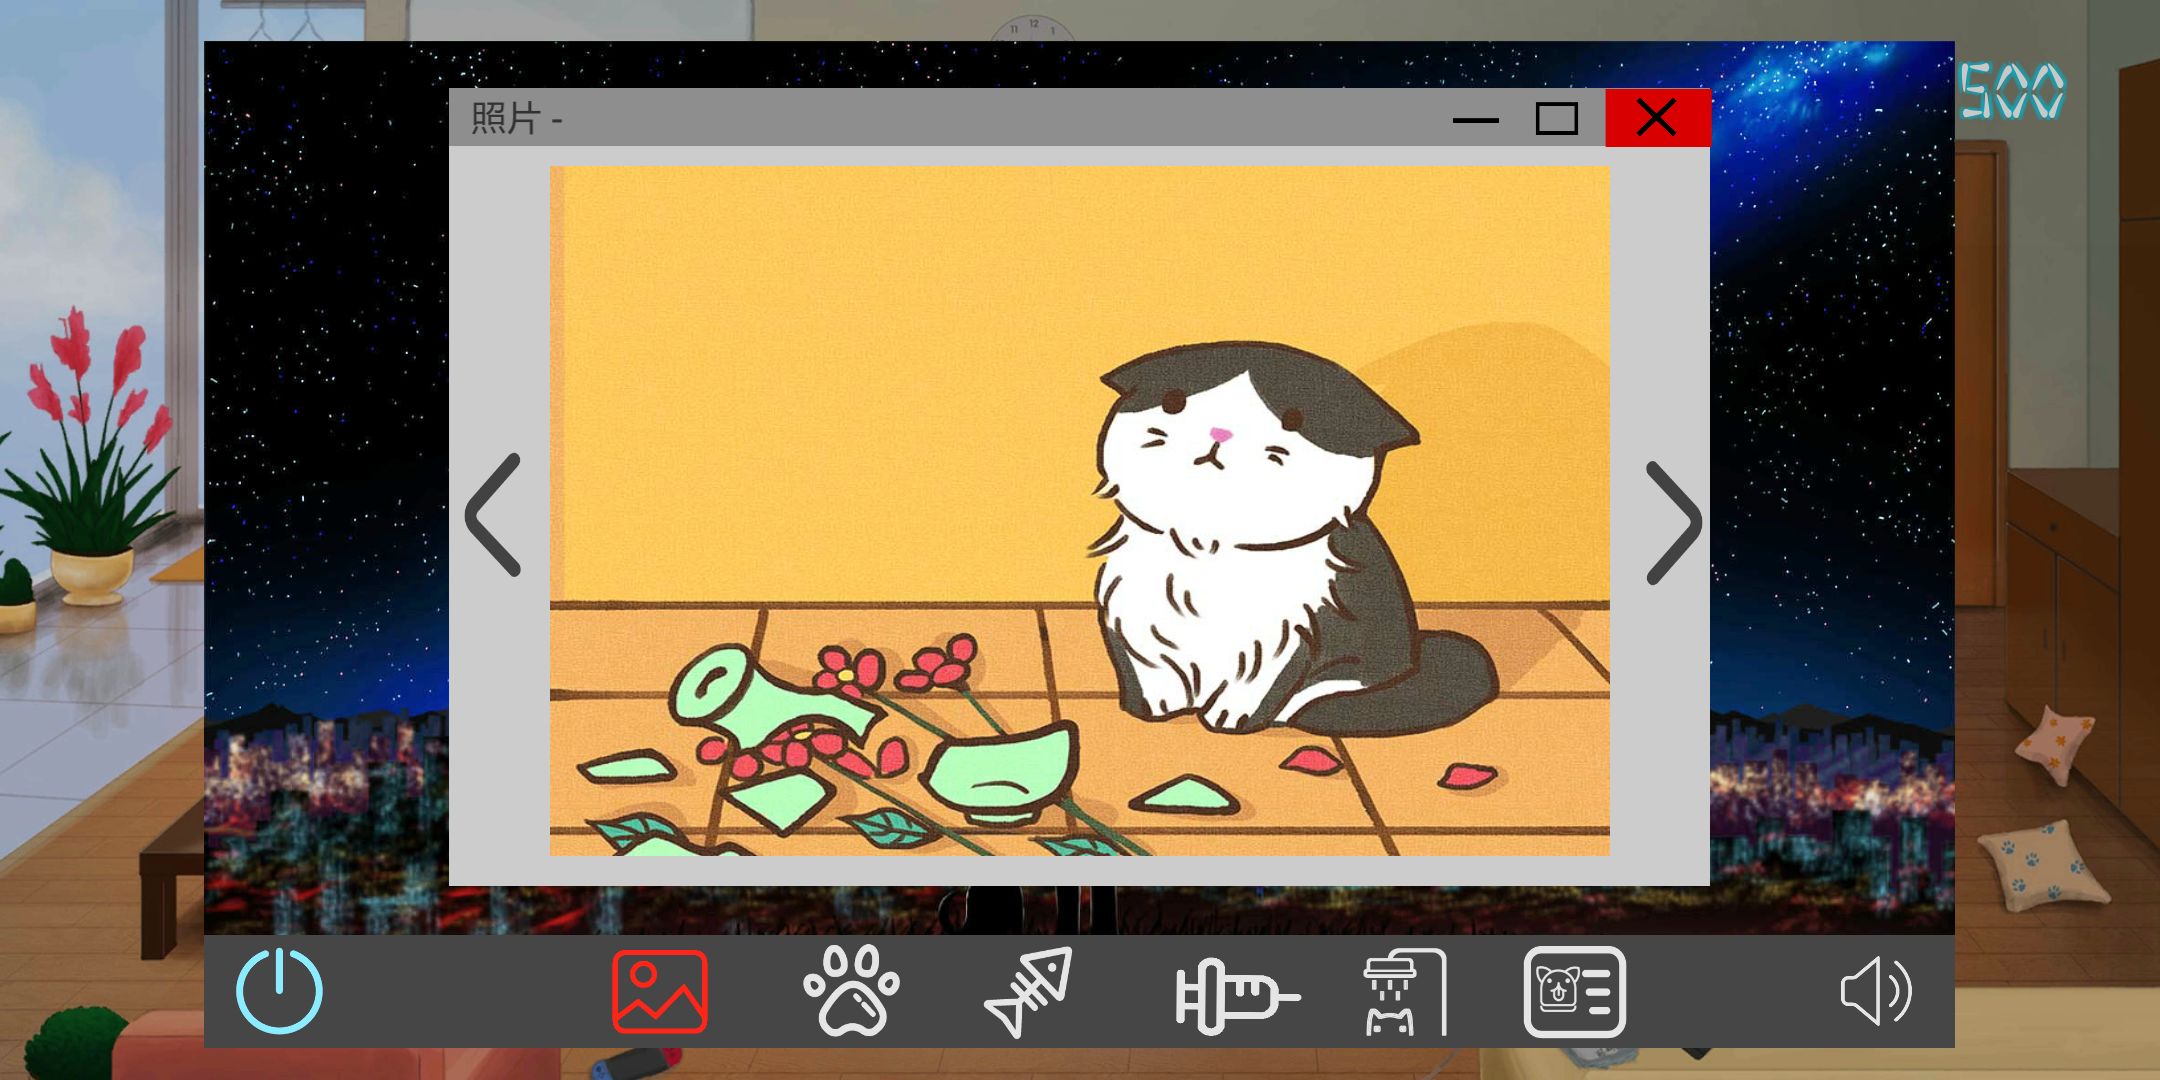Viewport: 2160px width, 1080px height.
Task: Select the syringe vaccine icon
Action: 1238,995
